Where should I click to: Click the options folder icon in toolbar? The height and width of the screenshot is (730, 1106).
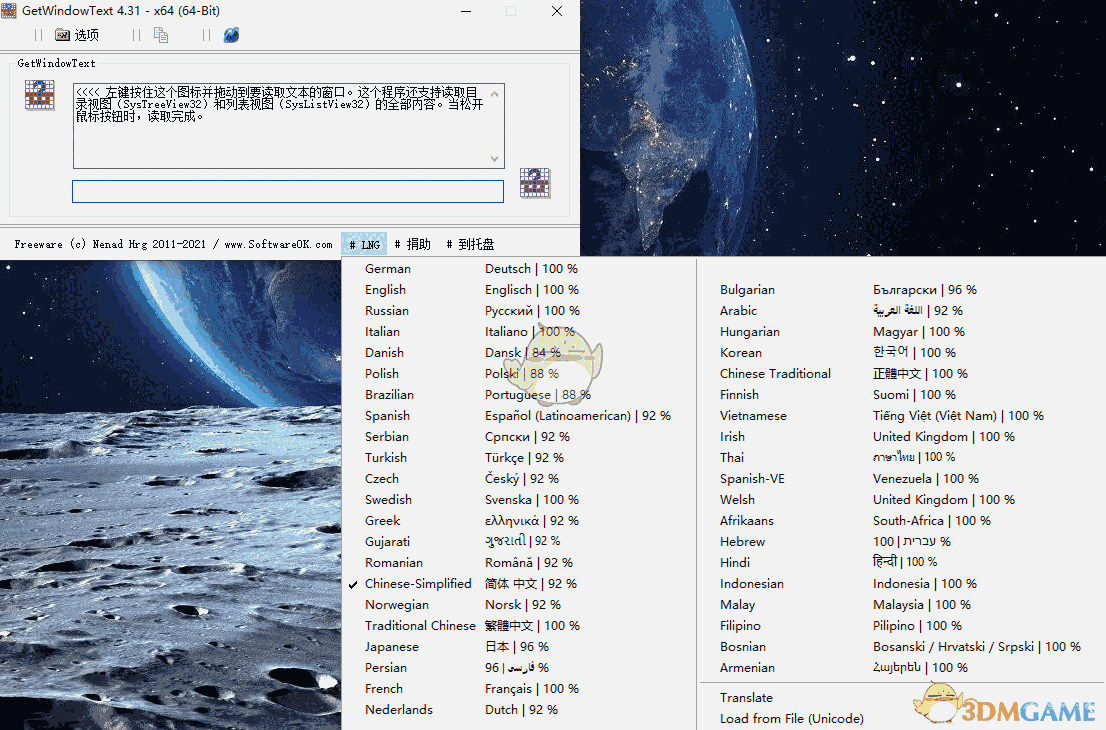61,34
